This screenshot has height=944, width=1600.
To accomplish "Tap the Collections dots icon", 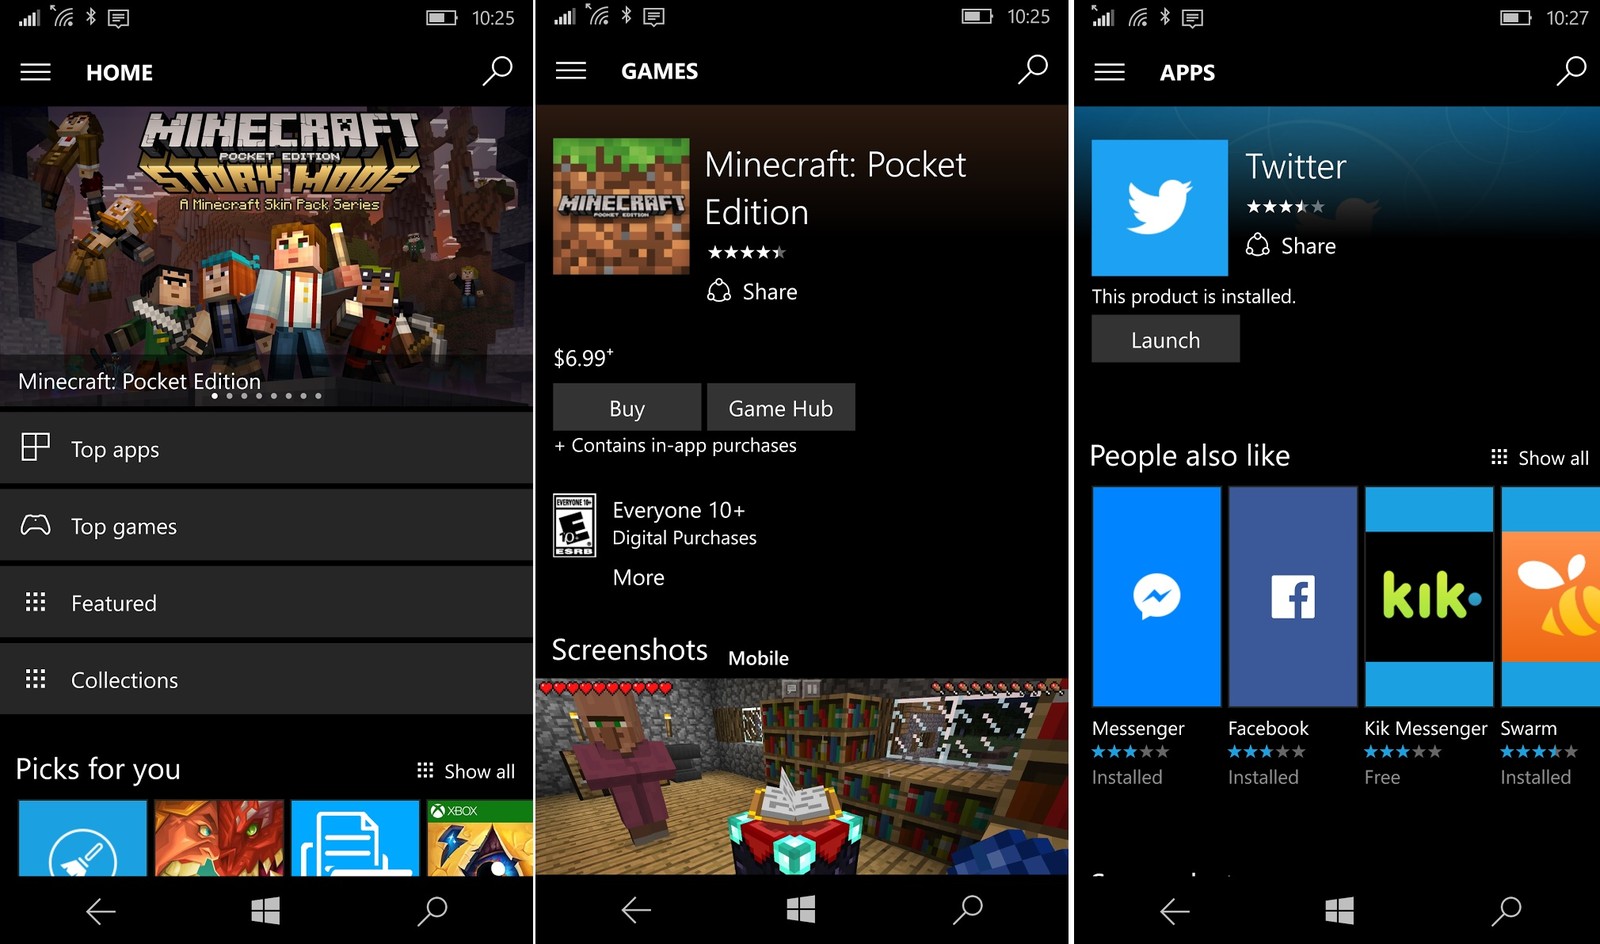I will click(35, 679).
